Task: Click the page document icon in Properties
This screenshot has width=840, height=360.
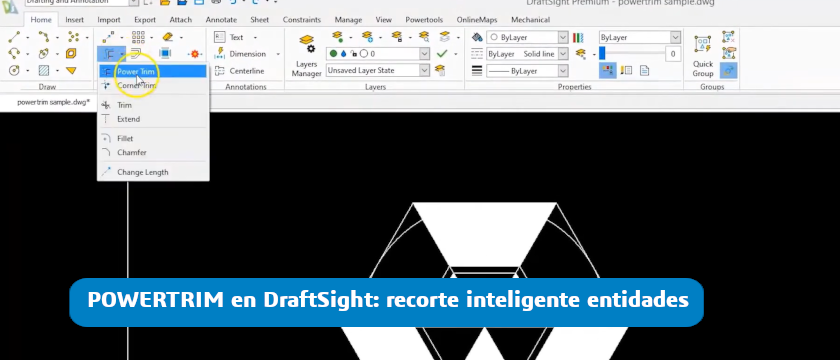Action: pyautogui.click(x=644, y=70)
